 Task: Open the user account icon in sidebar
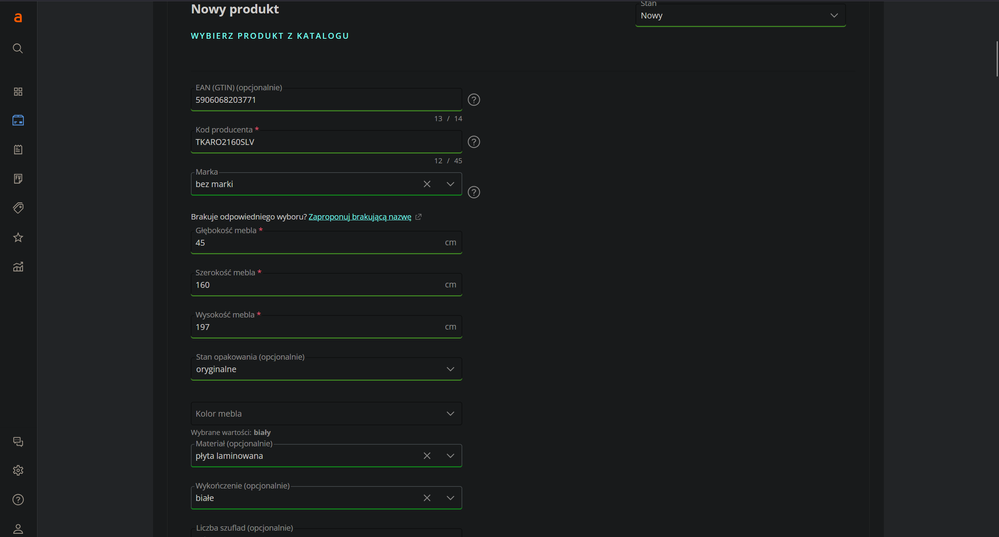(18, 529)
